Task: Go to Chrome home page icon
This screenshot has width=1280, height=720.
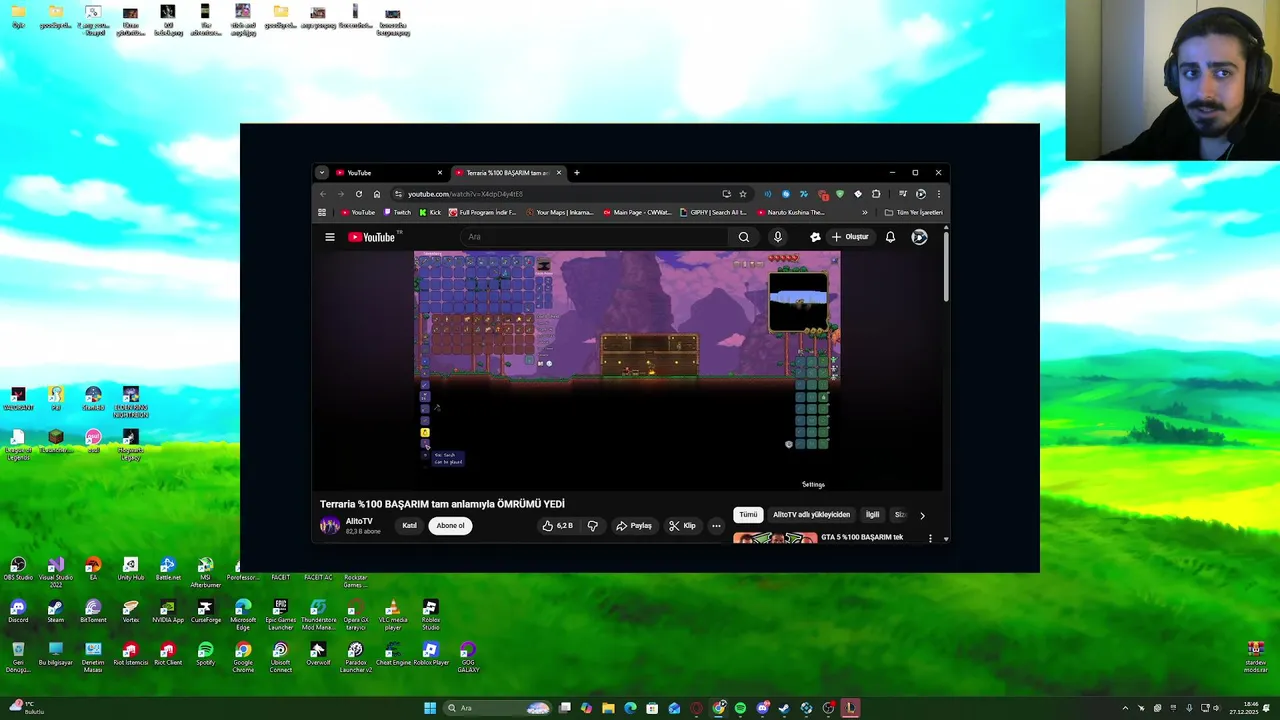Action: pyautogui.click(x=376, y=194)
